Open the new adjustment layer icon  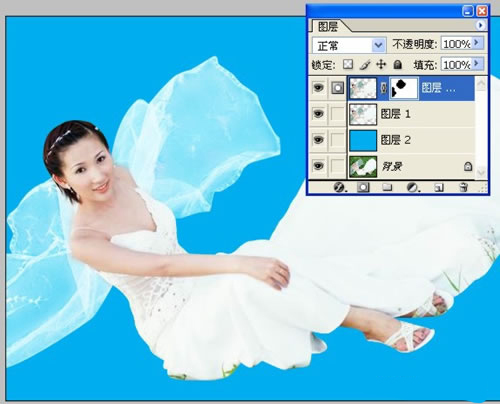pyautogui.click(x=412, y=187)
